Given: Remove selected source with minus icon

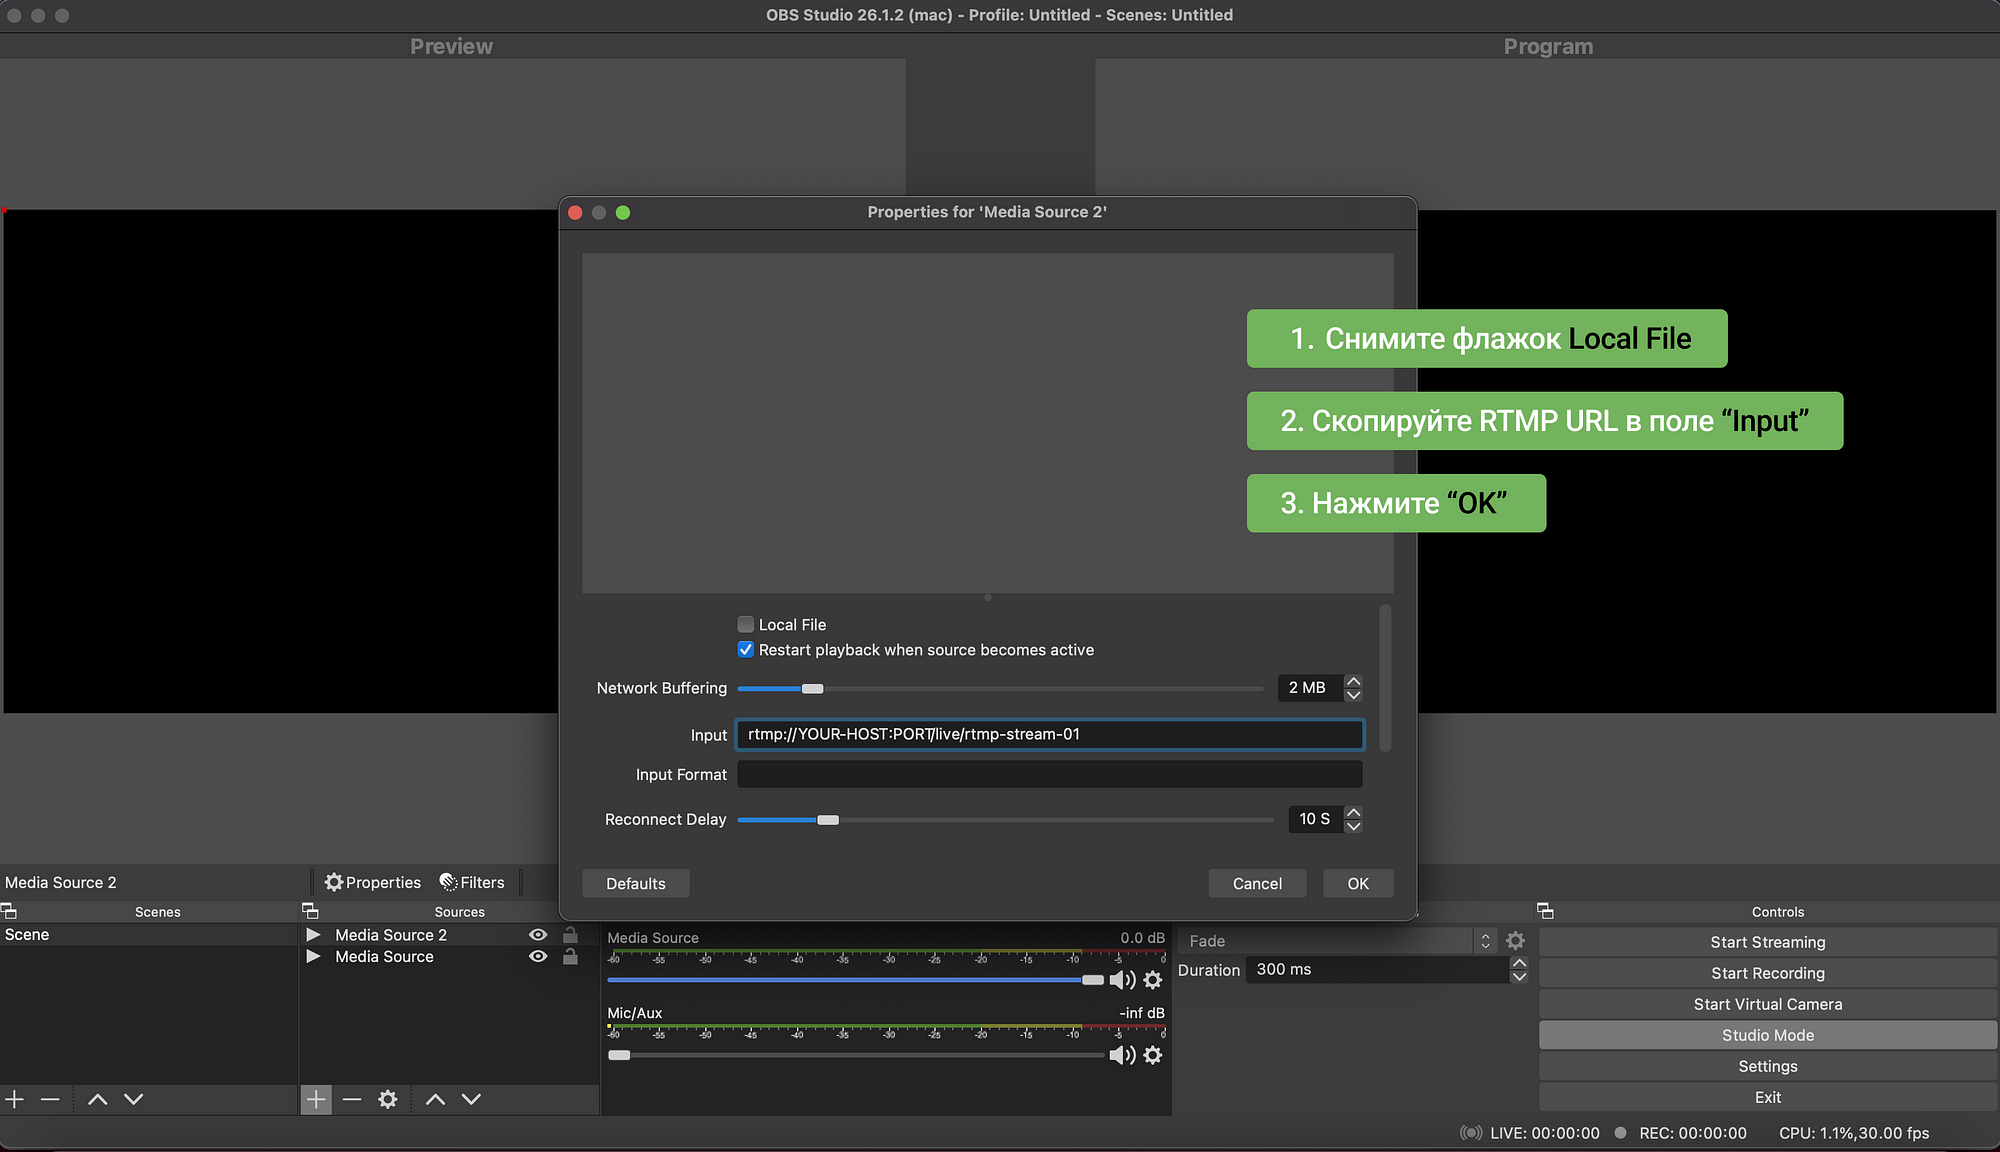Looking at the screenshot, I should [352, 1099].
